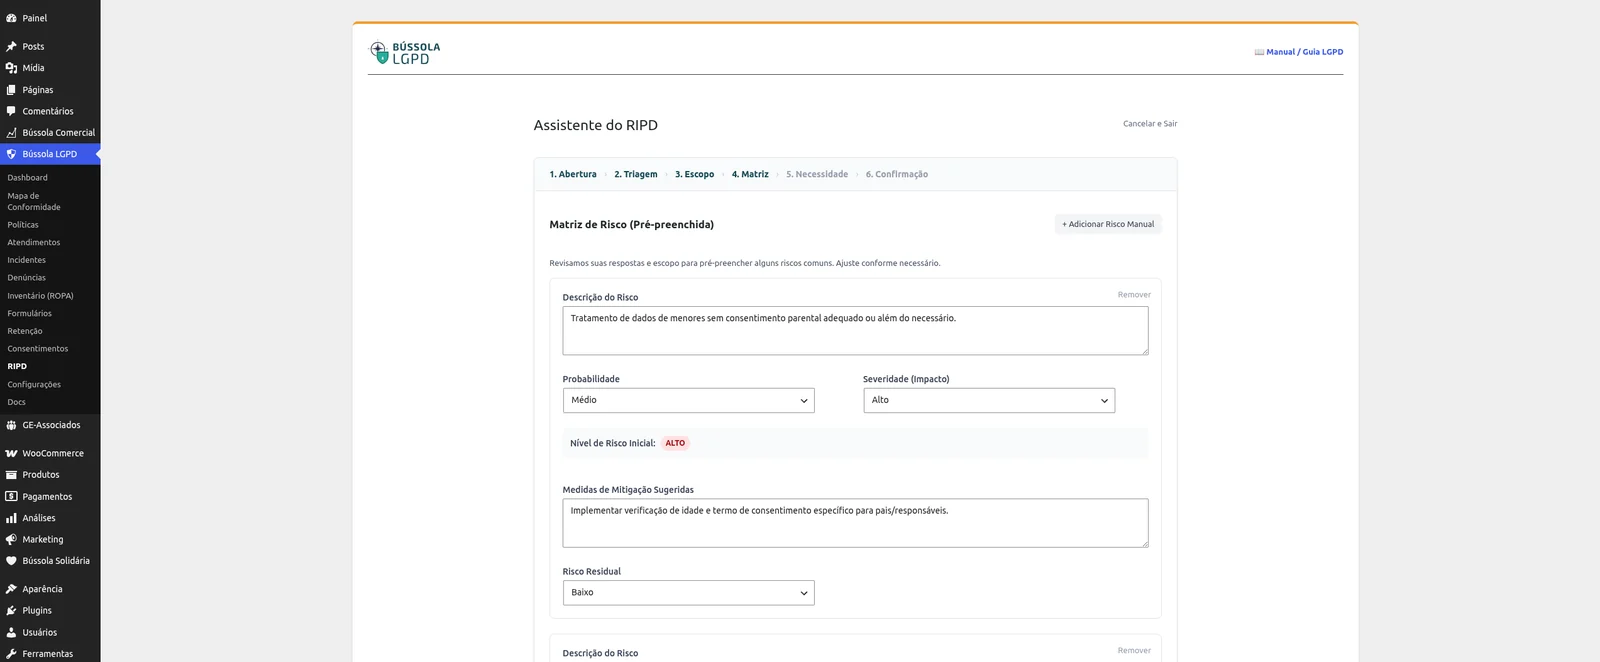
Task: Click the WooCommerce logo icon
Action: tap(11, 453)
